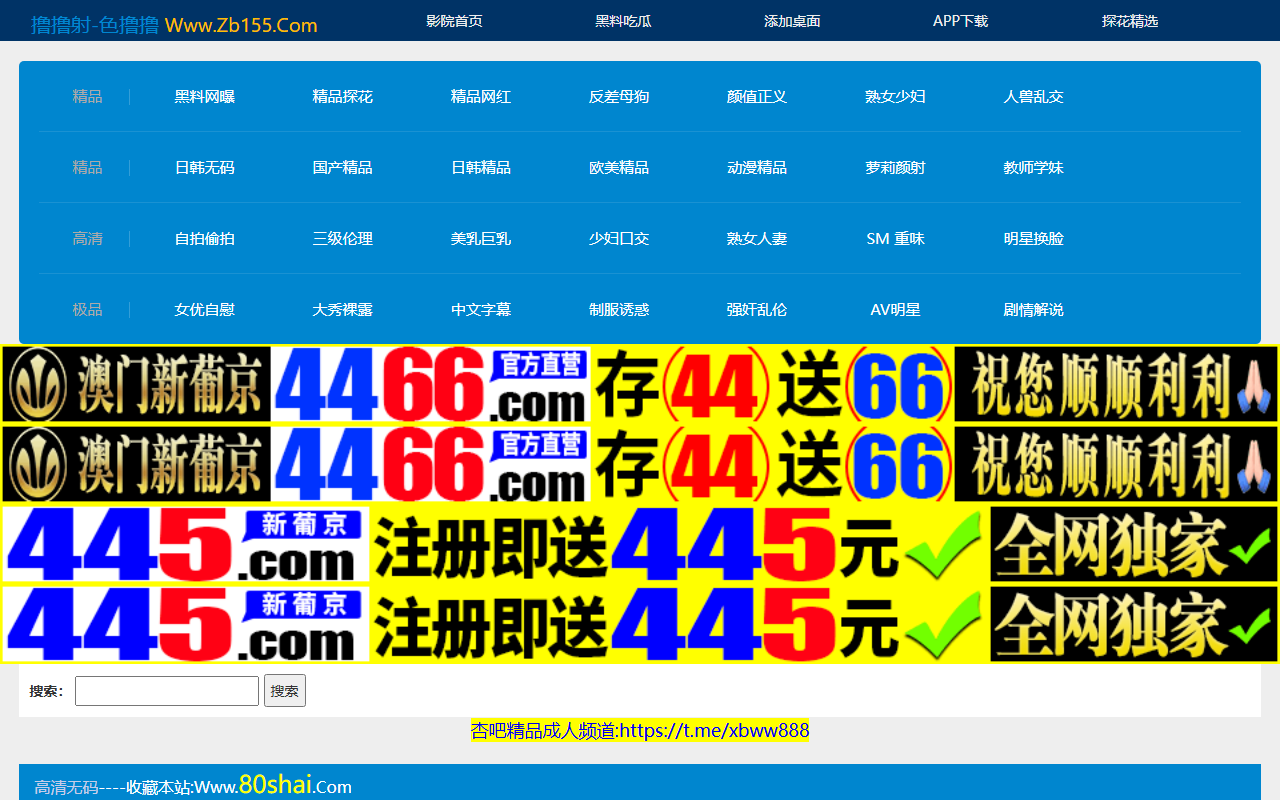This screenshot has height=800, width=1280.
Task: Go to the 动漫精品 category
Action: [x=757, y=168]
